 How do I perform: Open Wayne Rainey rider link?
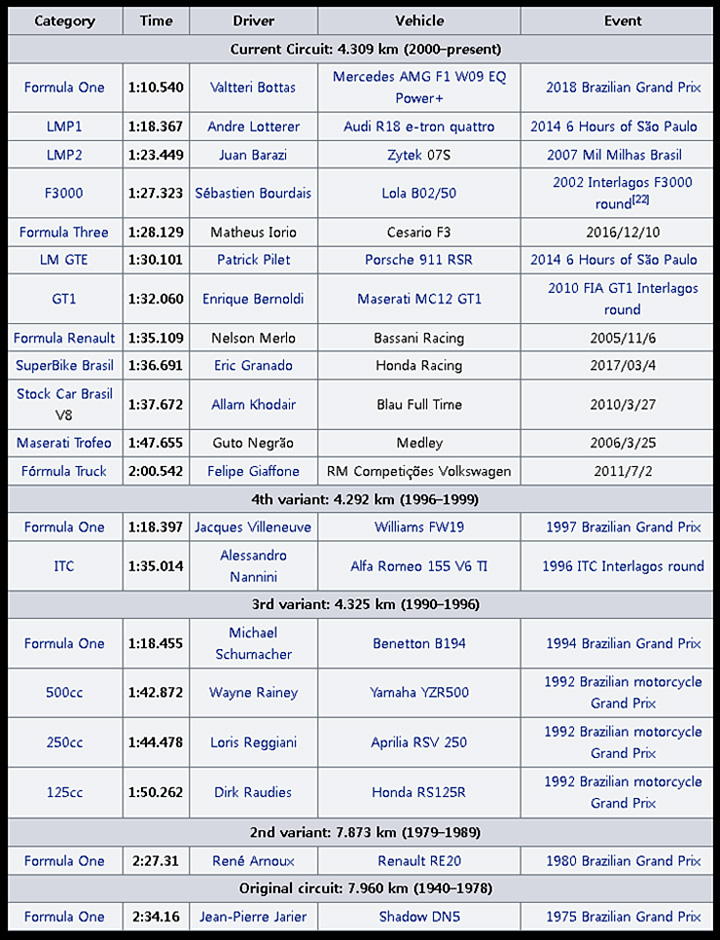(x=253, y=692)
